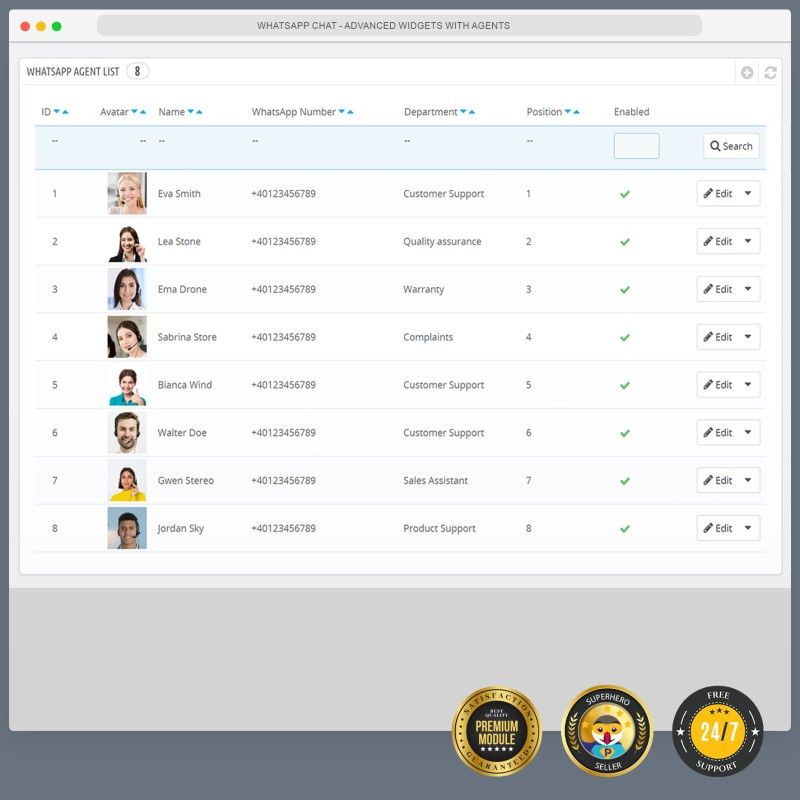Expand actions dropdown for Eva Smith
The image size is (800, 800).
[748, 193]
